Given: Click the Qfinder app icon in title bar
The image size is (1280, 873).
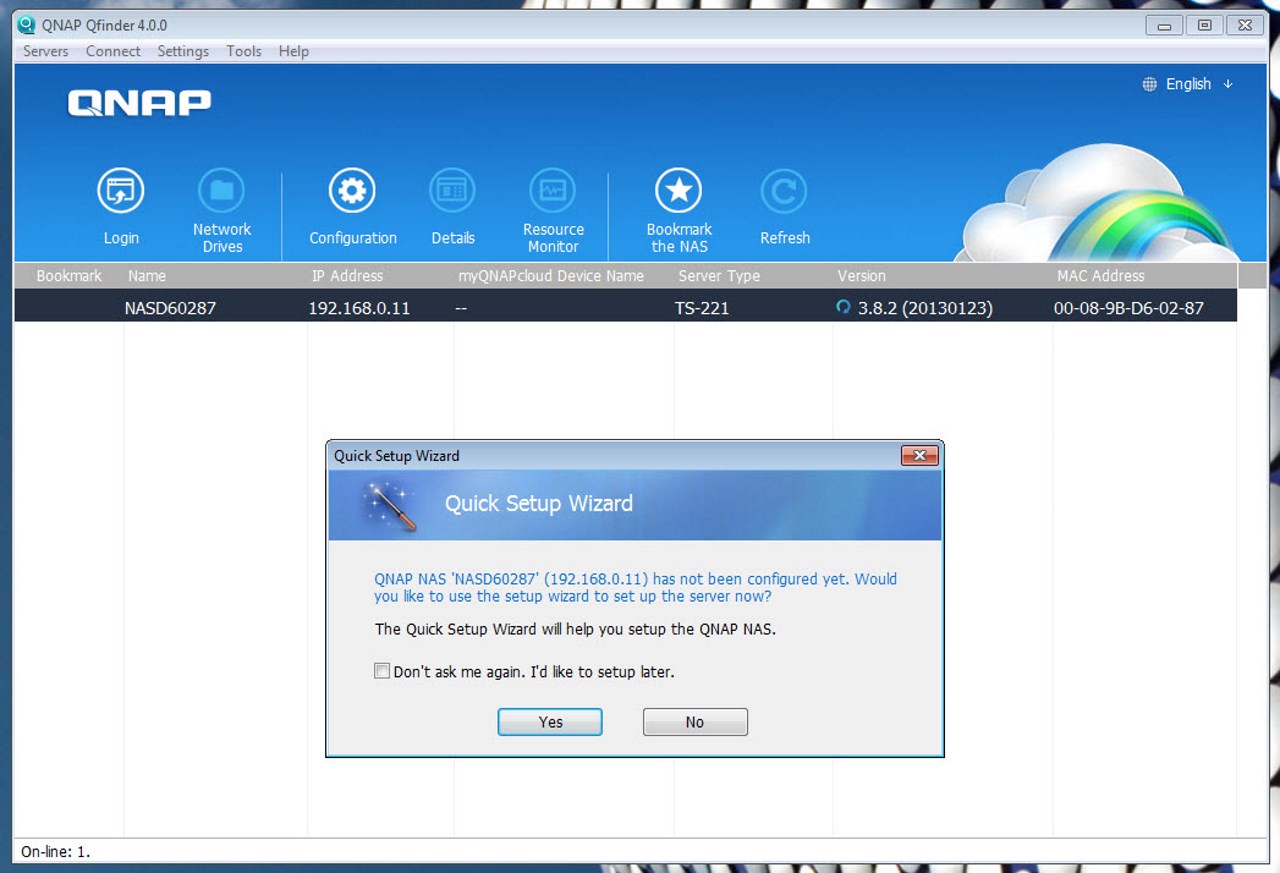Looking at the screenshot, I should tap(27, 25).
